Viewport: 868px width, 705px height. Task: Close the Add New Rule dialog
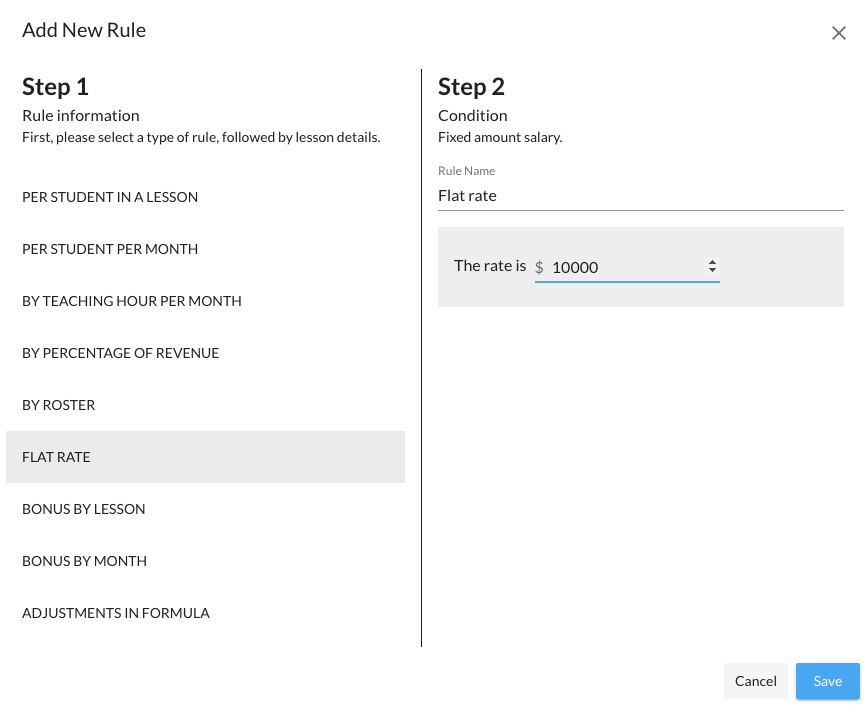click(838, 33)
